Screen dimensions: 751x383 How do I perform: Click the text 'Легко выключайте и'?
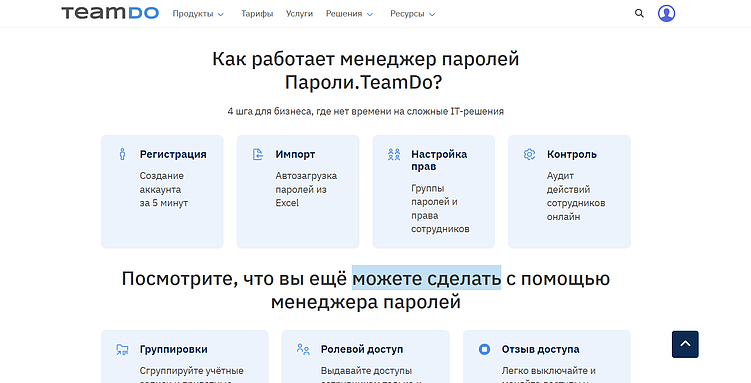[x=549, y=371]
